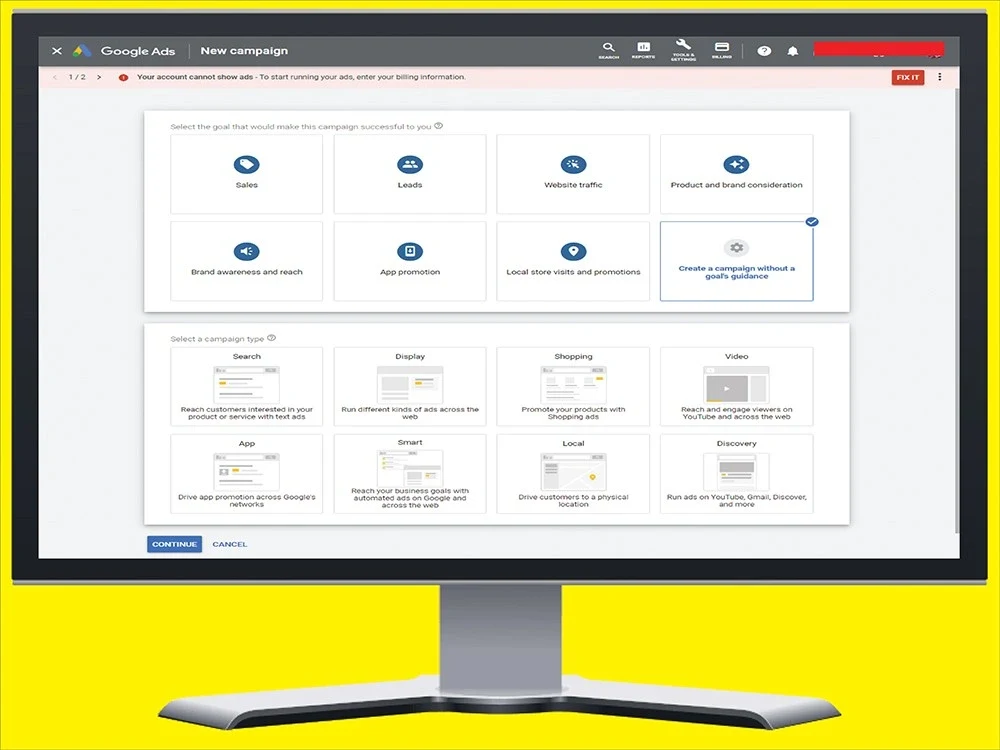Click the New campaign title text
The image size is (1000, 750).
(x=244, y=51)
